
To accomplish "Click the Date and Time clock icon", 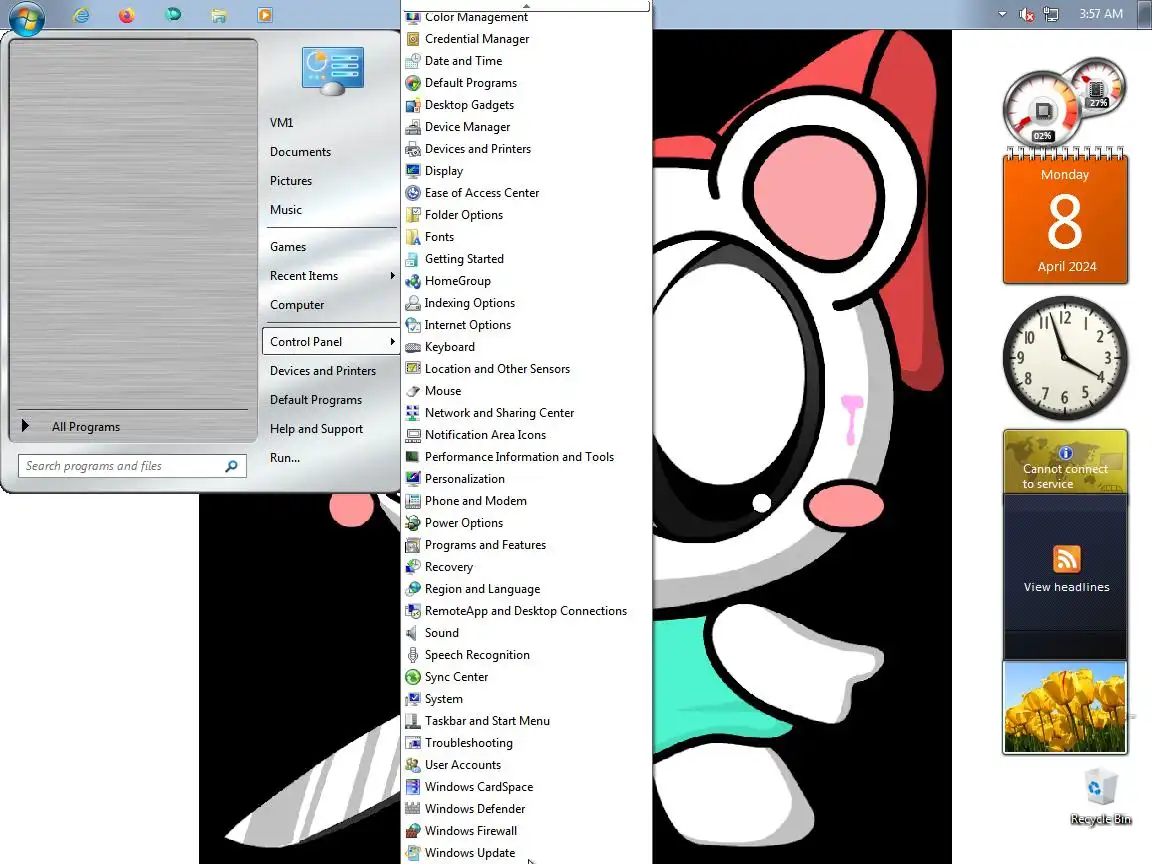I will tap(413, 61).
